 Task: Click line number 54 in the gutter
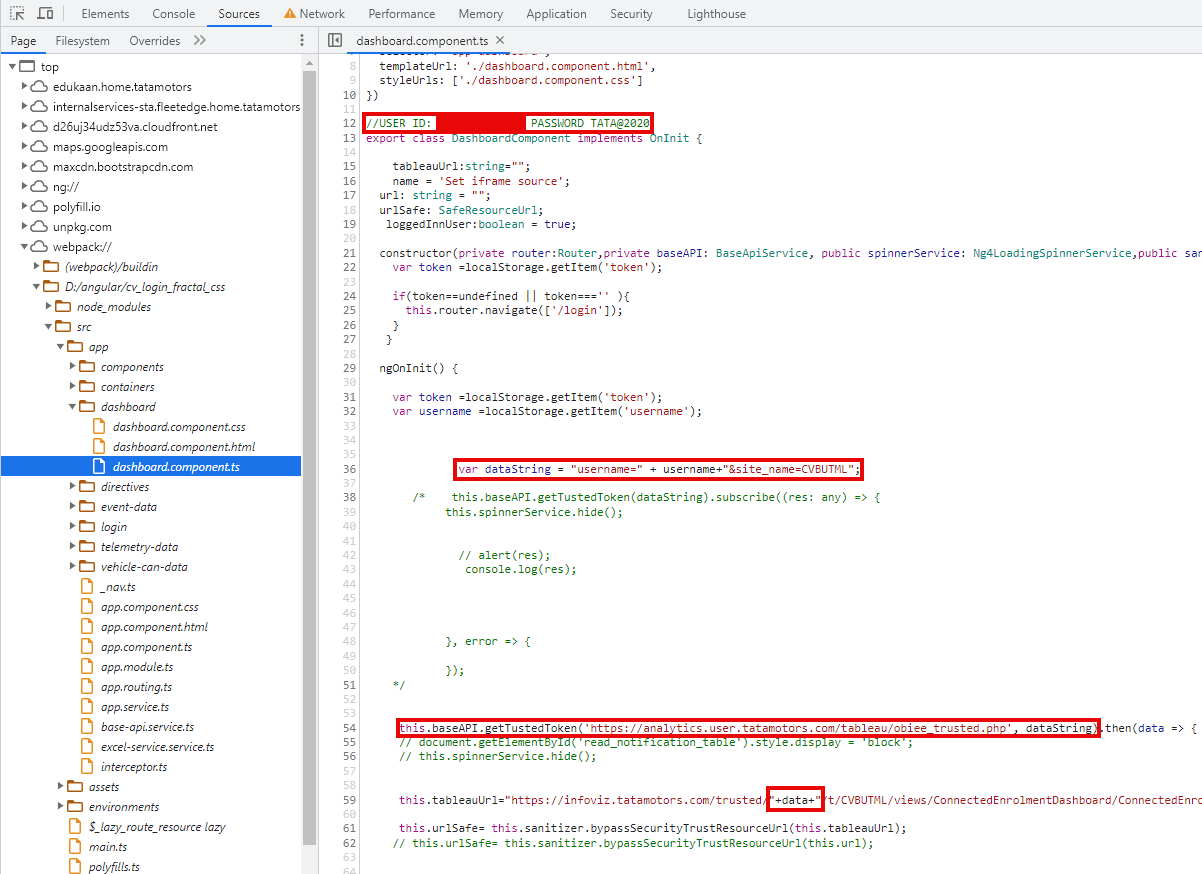click(349, 727)
